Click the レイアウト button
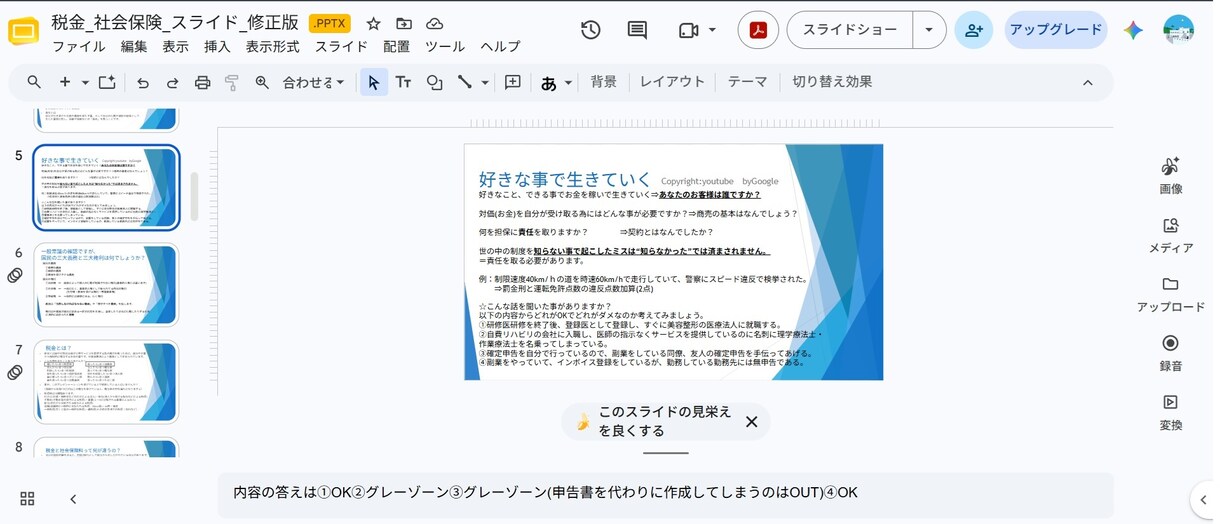Viewport: 1220px width, 524px height. 673,82
